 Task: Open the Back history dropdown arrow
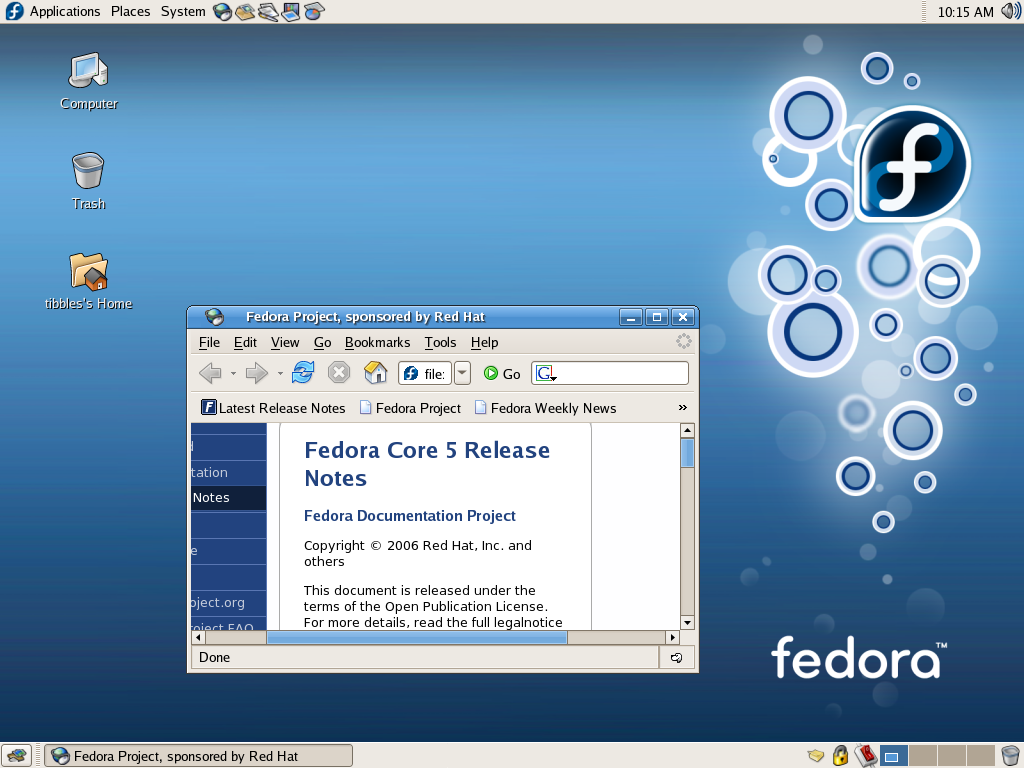pyautogui.click(x=233, y=374)
